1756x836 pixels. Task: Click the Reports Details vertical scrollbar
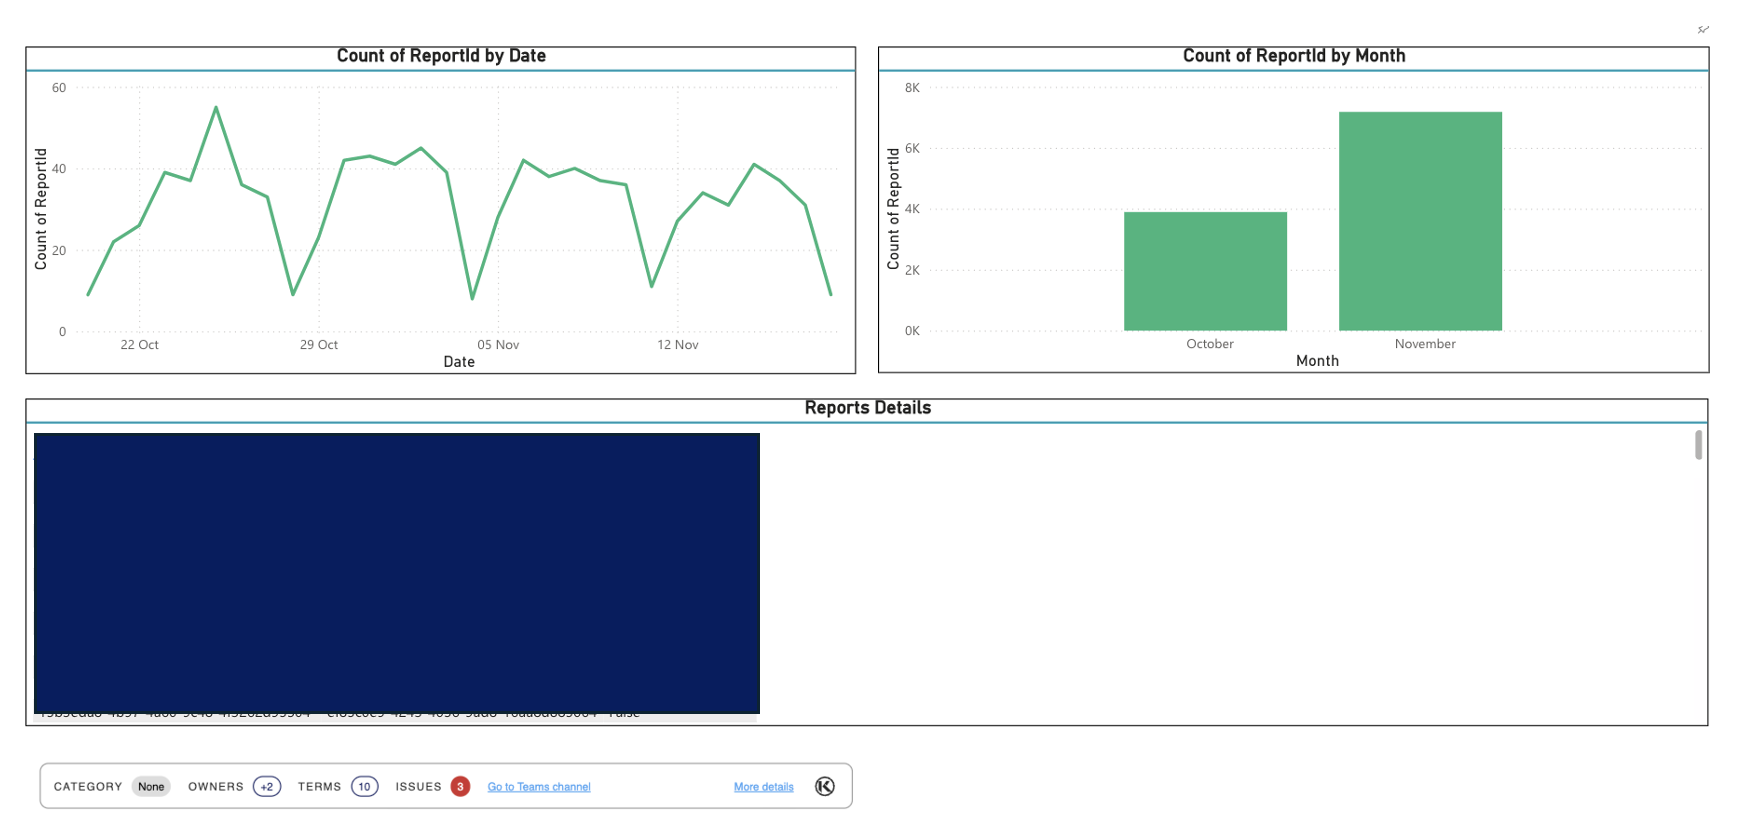pyautogui.click(x=1698, y=445)
